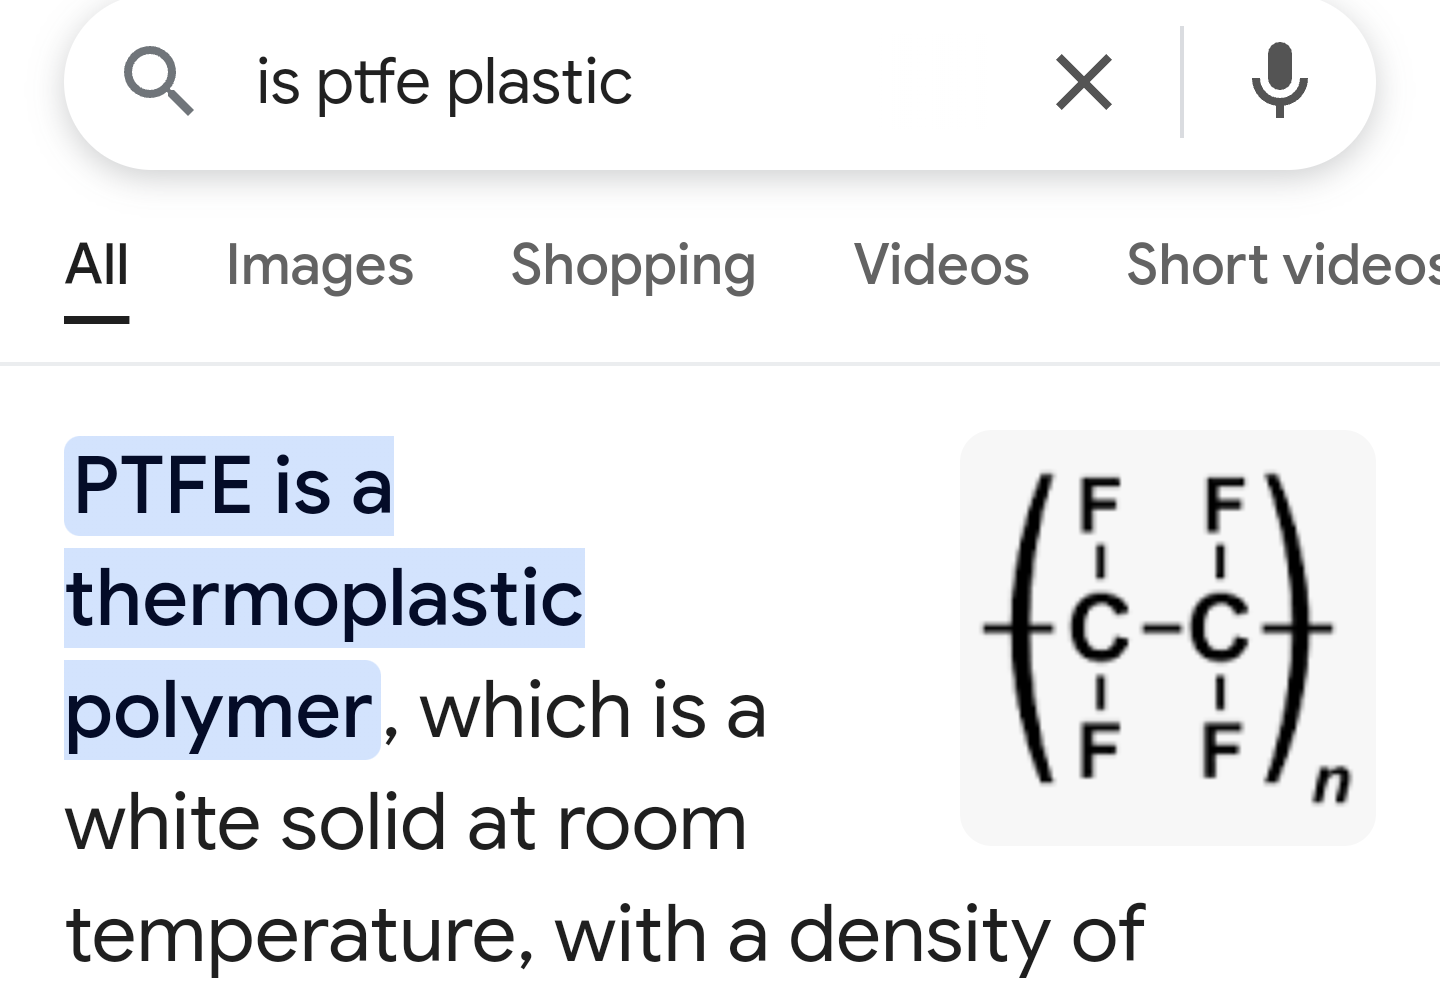
Task: Open the PTFE chemical structure image
Action: 1167,637
